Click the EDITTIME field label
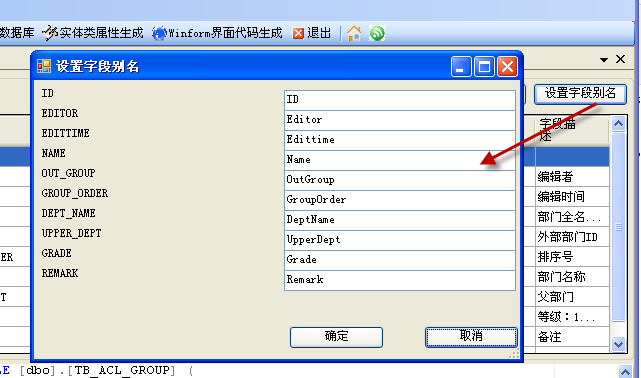Screen dimensions: 641x378 pos(65,133)
